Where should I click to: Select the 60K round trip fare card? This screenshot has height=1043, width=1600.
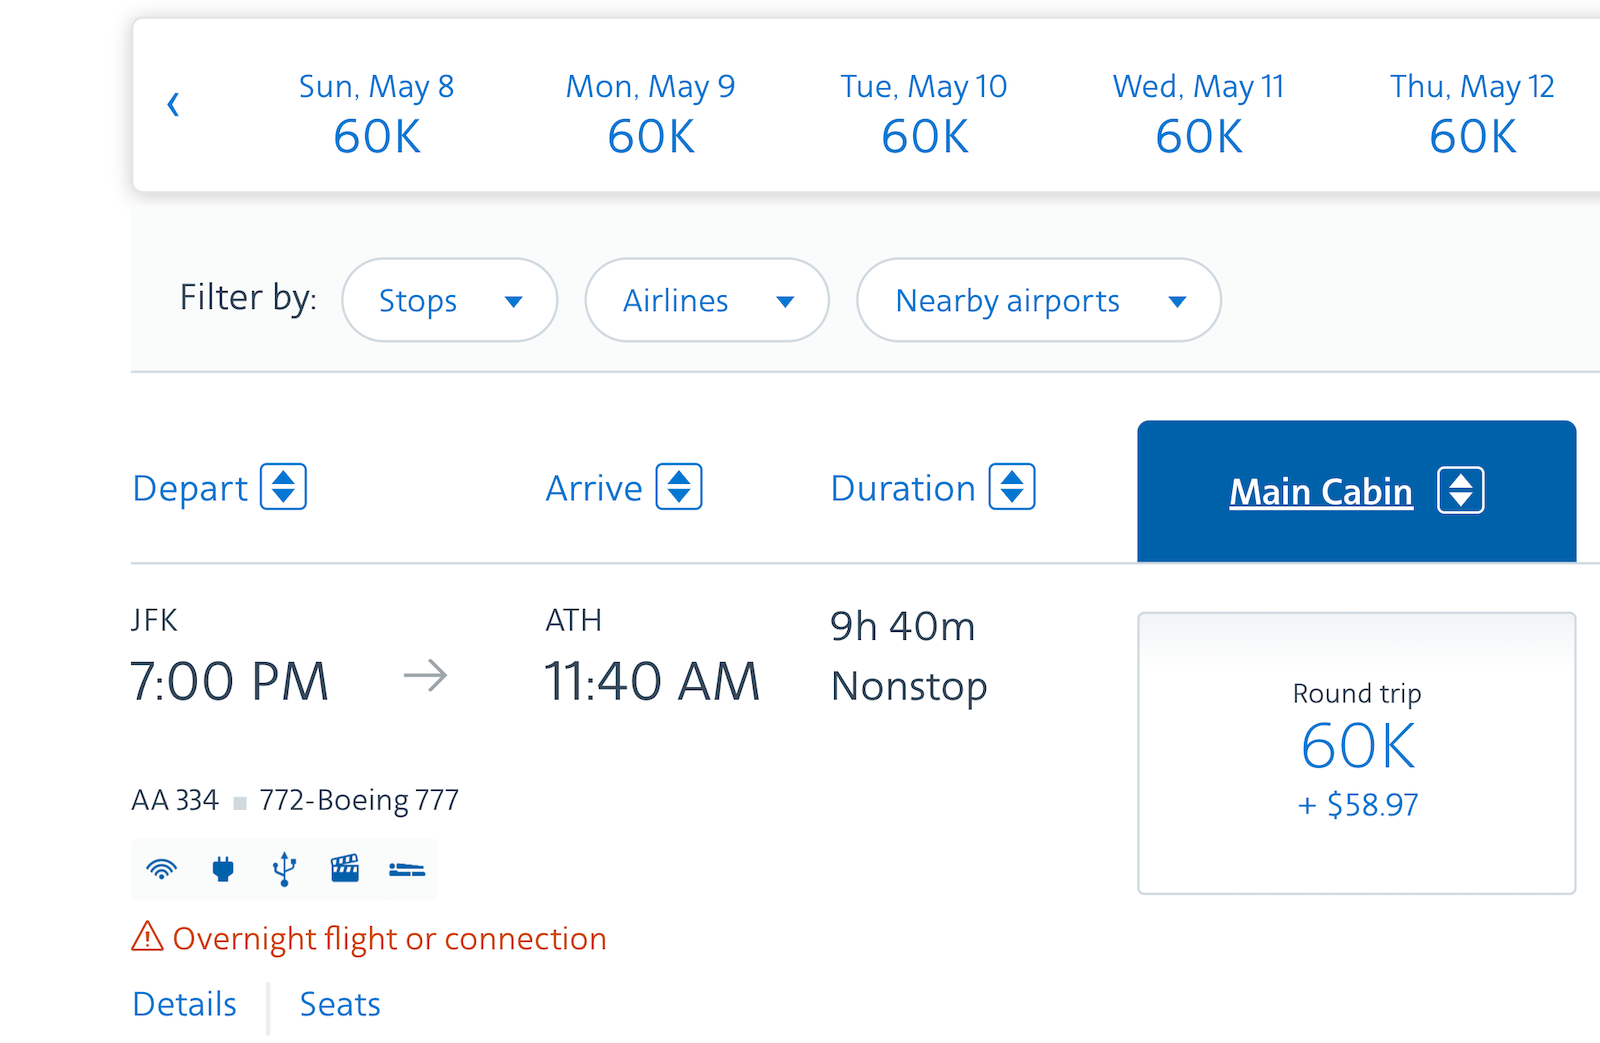(x=1355, y=750)
